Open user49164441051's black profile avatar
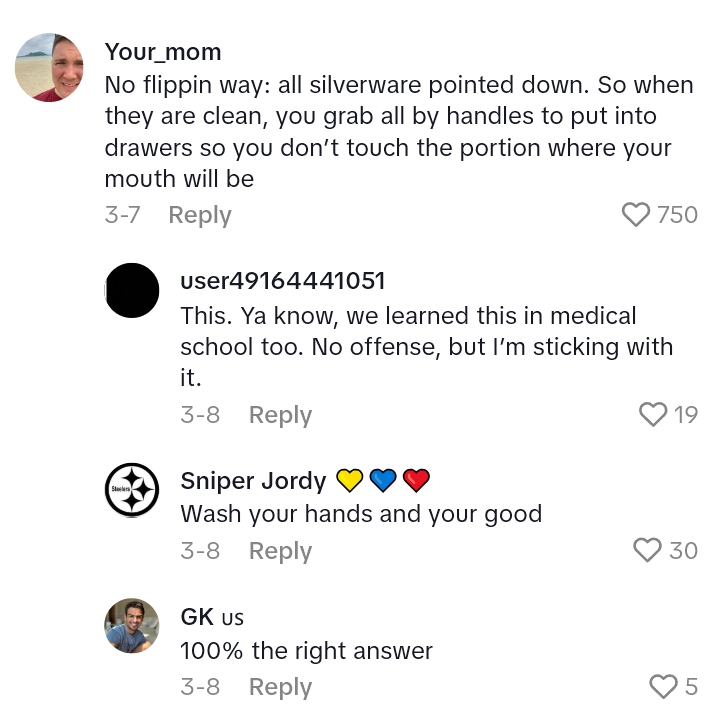The height and width of the screenshot is (727, 709). pyautogui.click(x=132, y=290)
